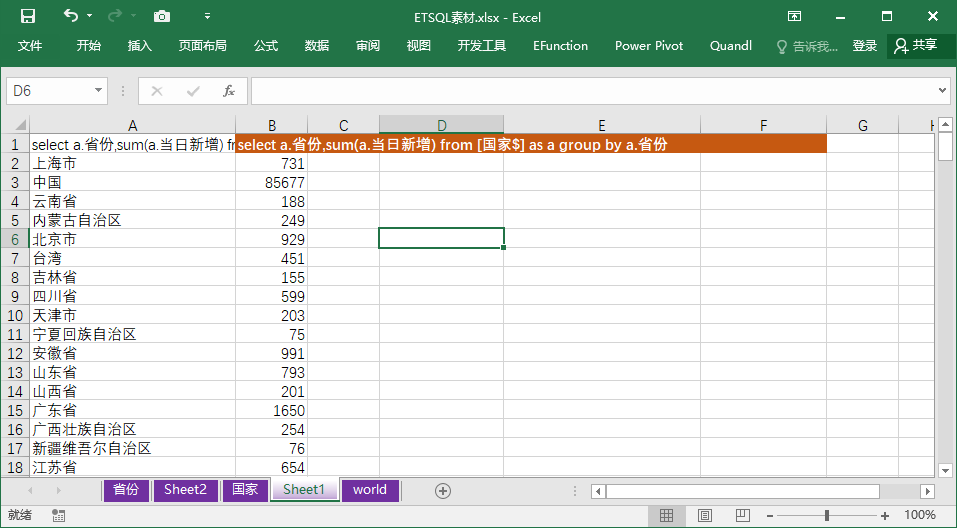Add a new sheet with plus icon
Screen dimensions: 957x528
point(443,490)
